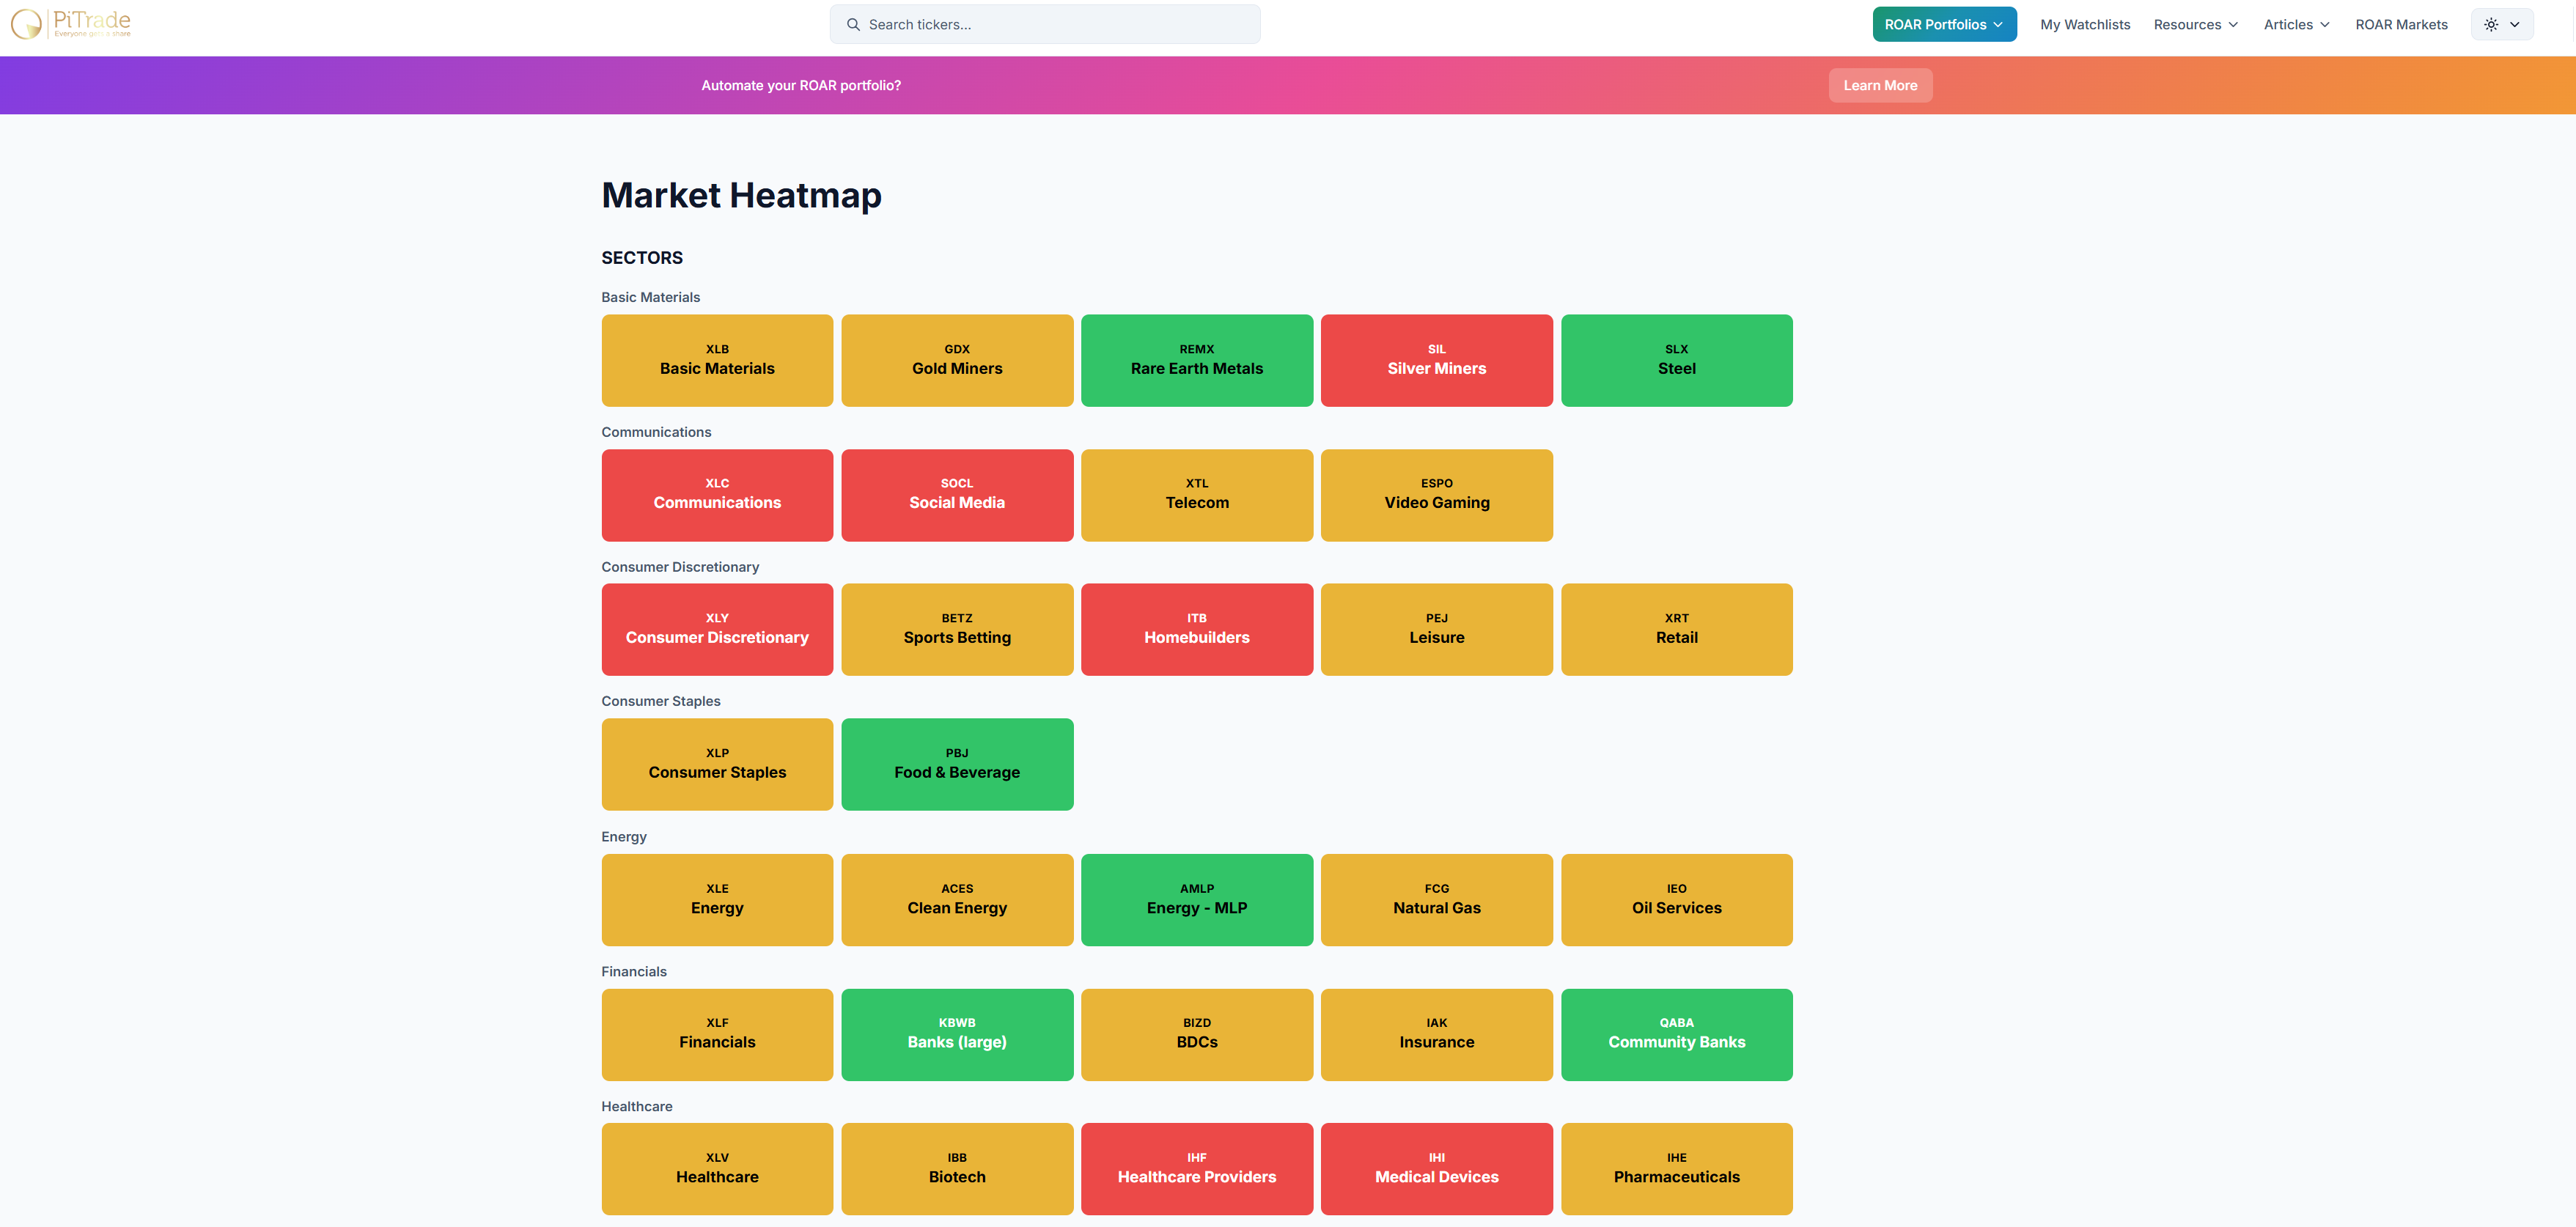Open the theme selector chevron
This screenshot has height=1227, width=2576.
(2515, 25)
